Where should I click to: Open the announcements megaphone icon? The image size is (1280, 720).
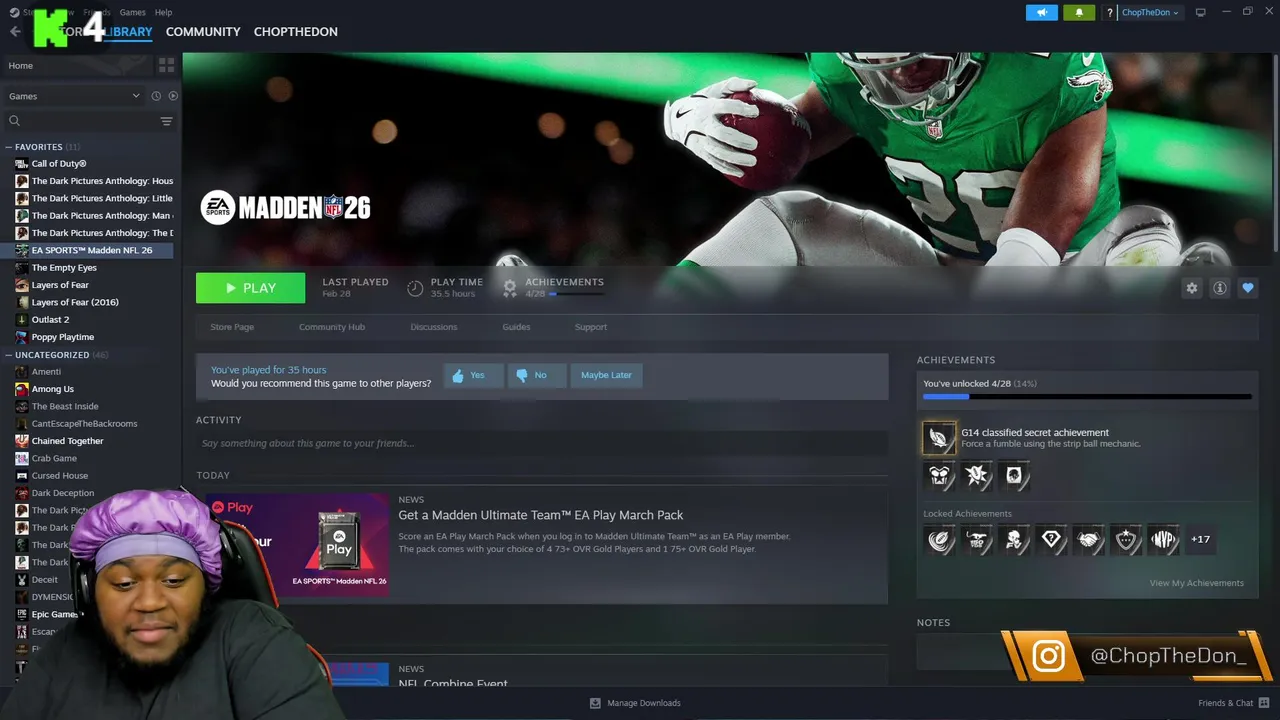tap(1041, 12)
